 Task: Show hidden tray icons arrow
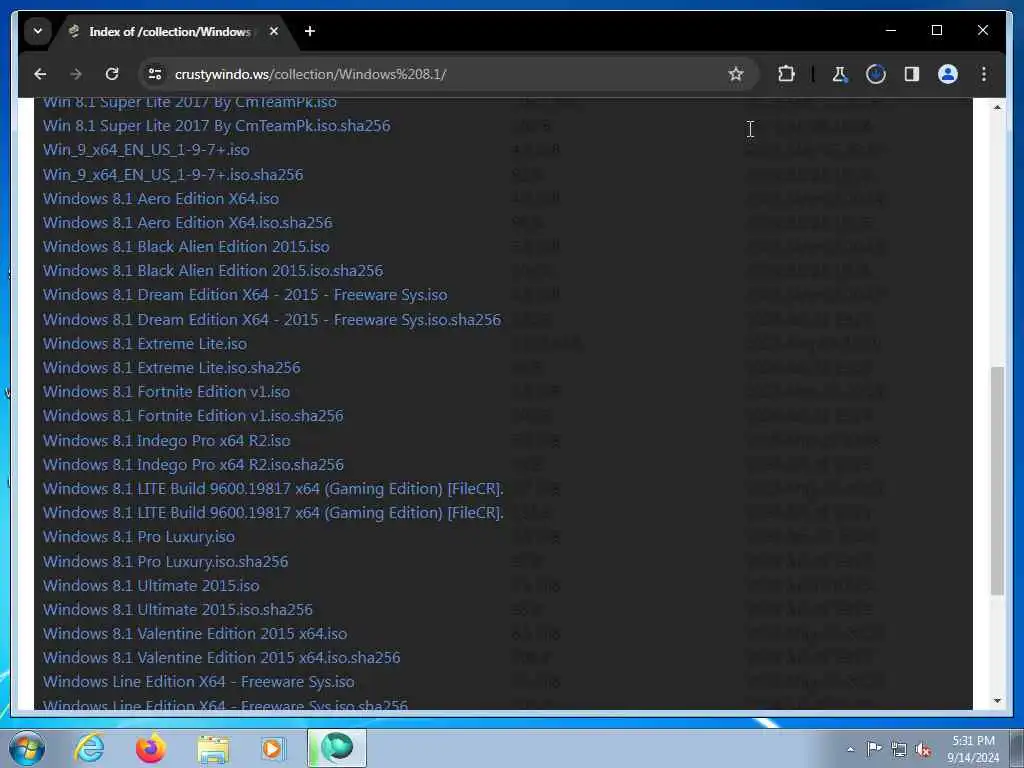click(850, 749)
